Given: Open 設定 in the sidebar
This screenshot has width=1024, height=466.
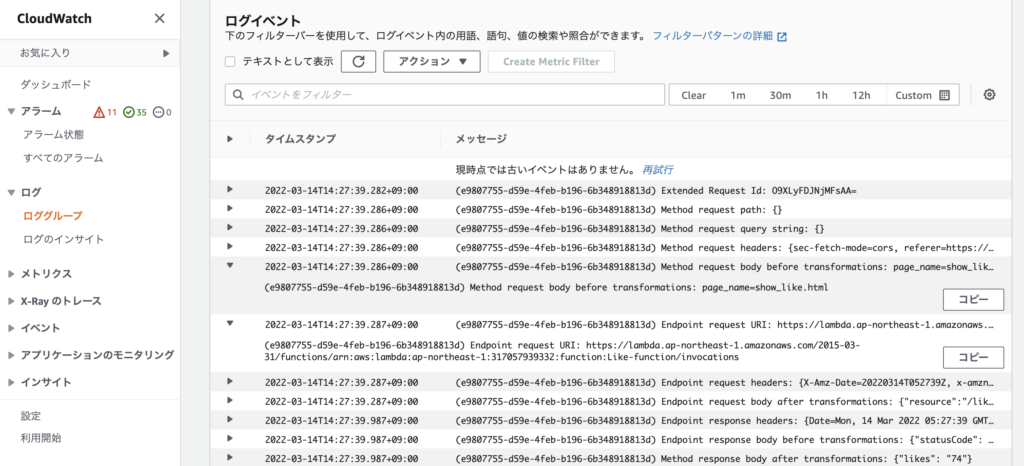Looking at the screenshot, I should click(x=31, y=416).
